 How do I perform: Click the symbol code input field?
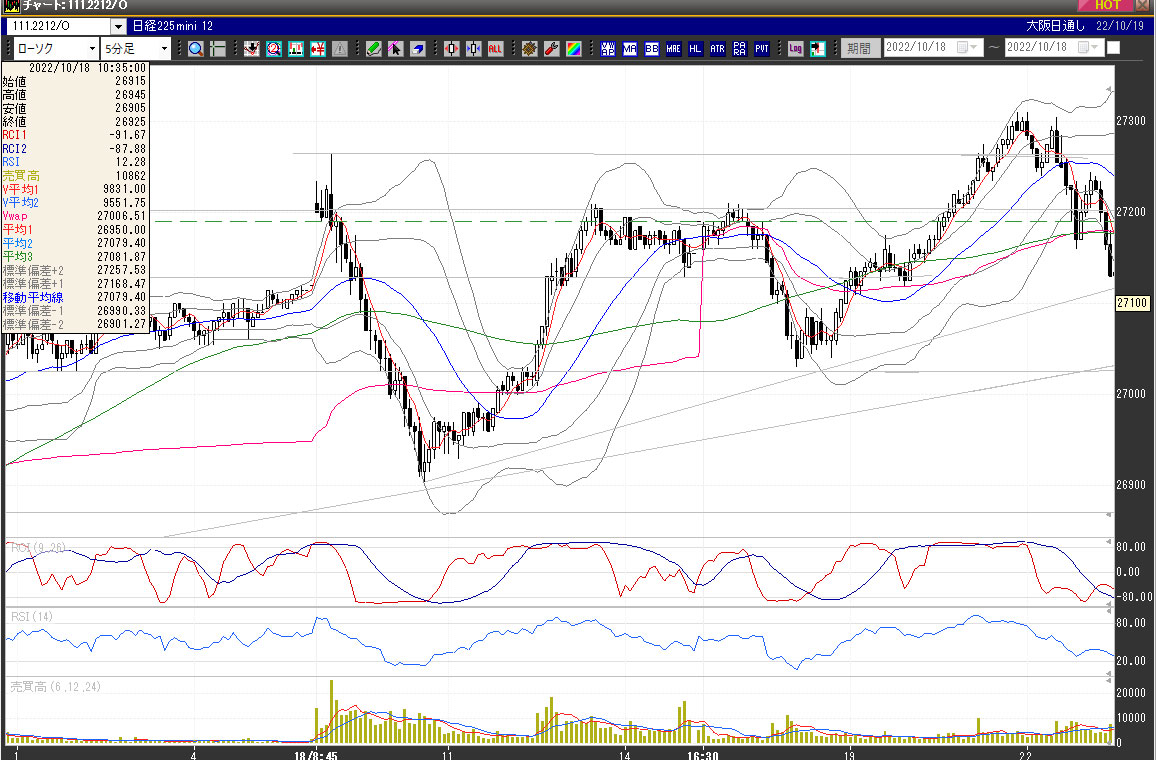click(x=59, y=27)
